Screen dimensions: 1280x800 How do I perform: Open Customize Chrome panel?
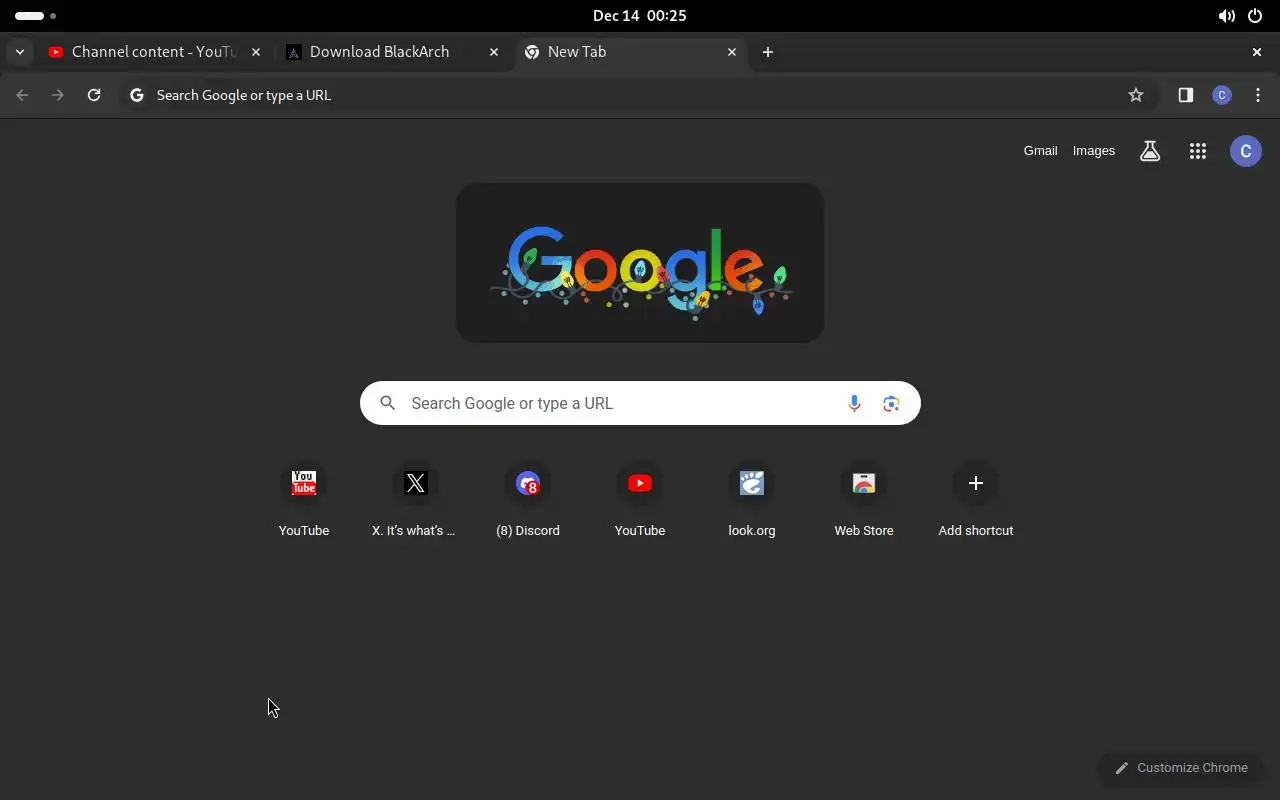pos(1181,768)
